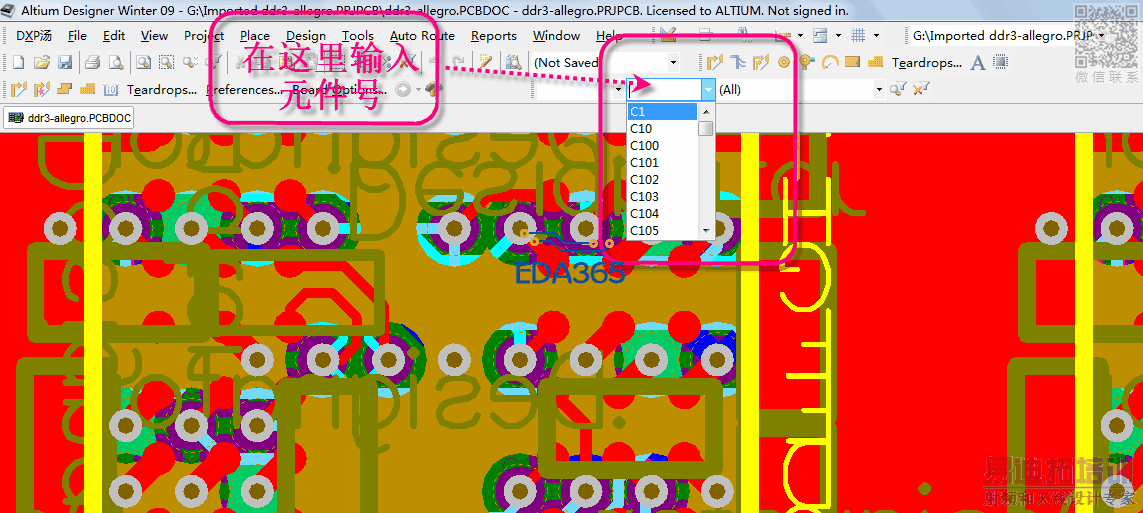Open the Reports menu
Screen dimensions: 1143x513
tap(494, 36)
